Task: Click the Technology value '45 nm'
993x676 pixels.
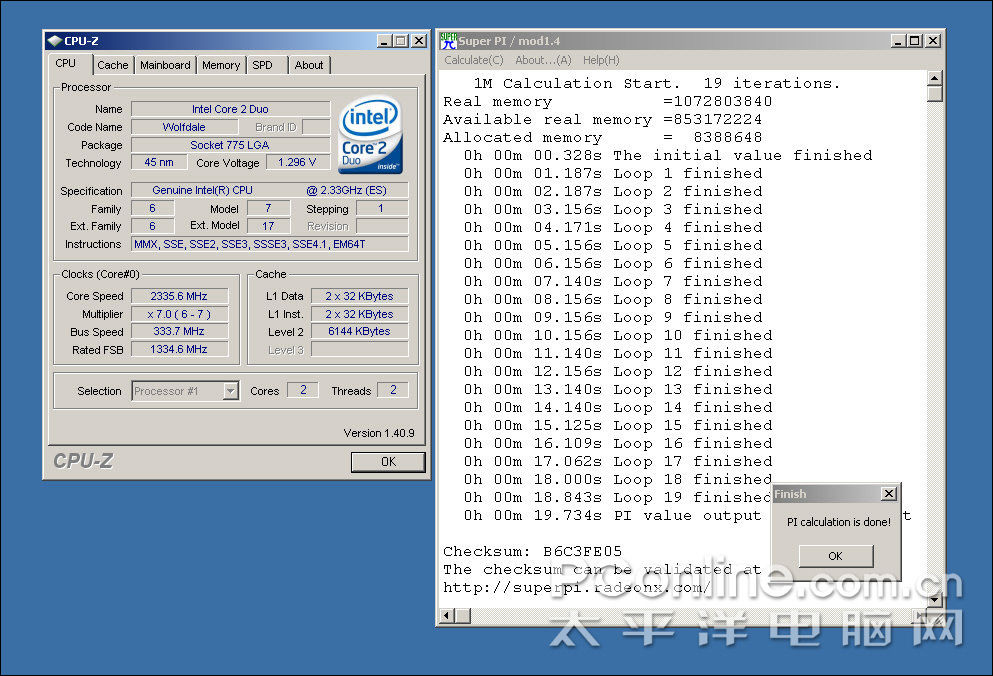Action: tap(159, 162)
